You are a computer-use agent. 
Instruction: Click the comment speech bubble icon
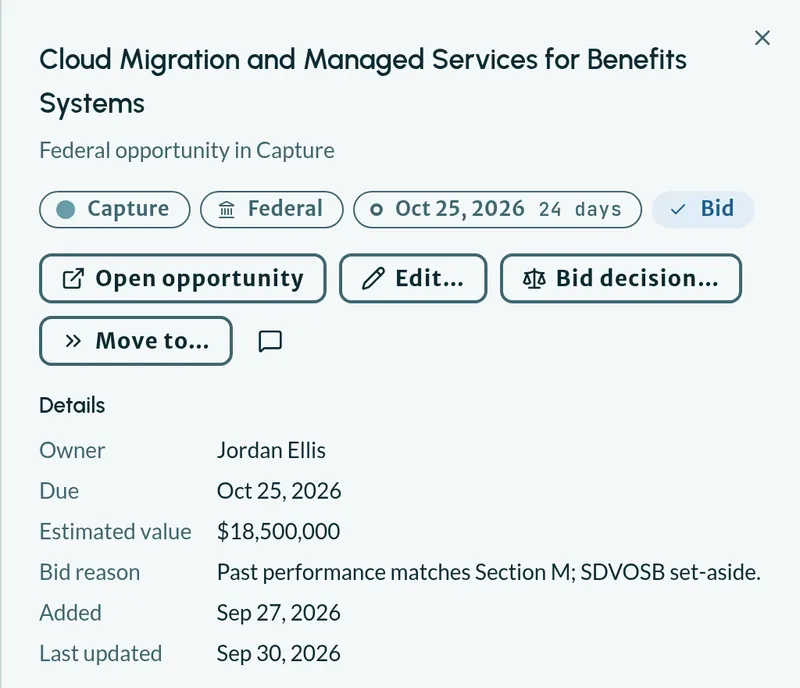[270, 341]
